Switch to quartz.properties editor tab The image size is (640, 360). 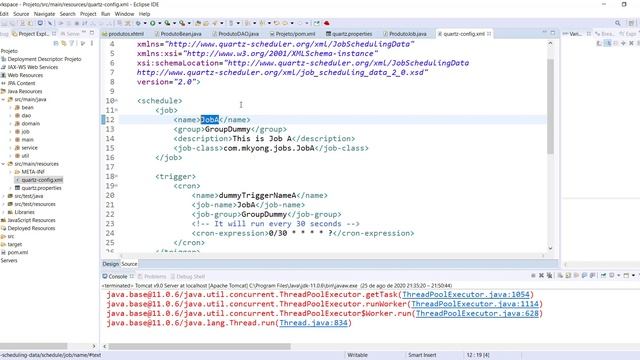349,34
